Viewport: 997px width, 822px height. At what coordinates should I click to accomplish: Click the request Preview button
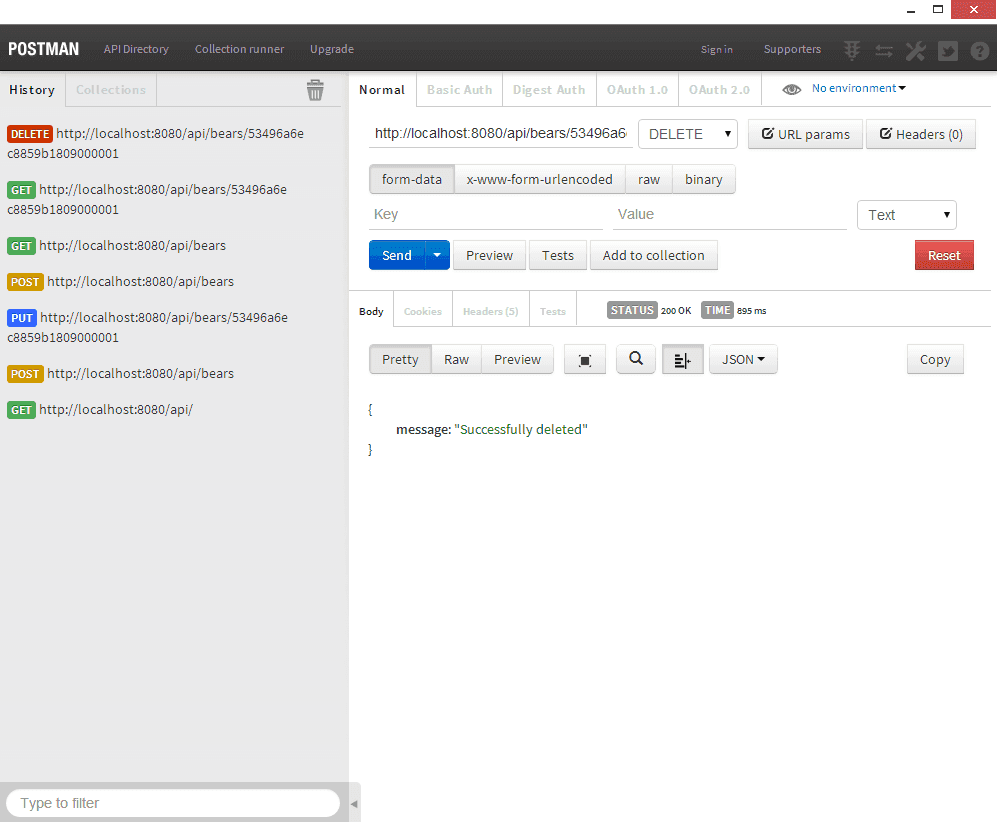coord(489,255)
